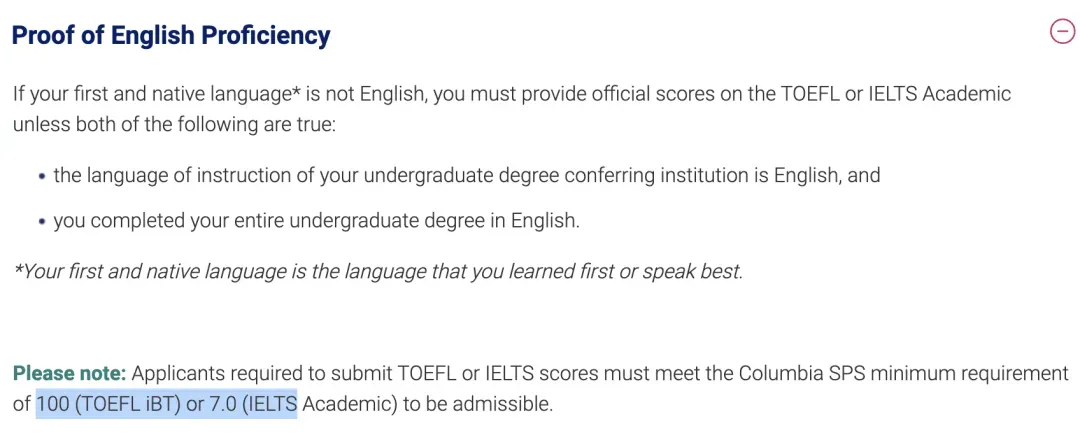
Task: Click the bullet dot before "you completed your entire"
Action: click(x=41, y=221)
